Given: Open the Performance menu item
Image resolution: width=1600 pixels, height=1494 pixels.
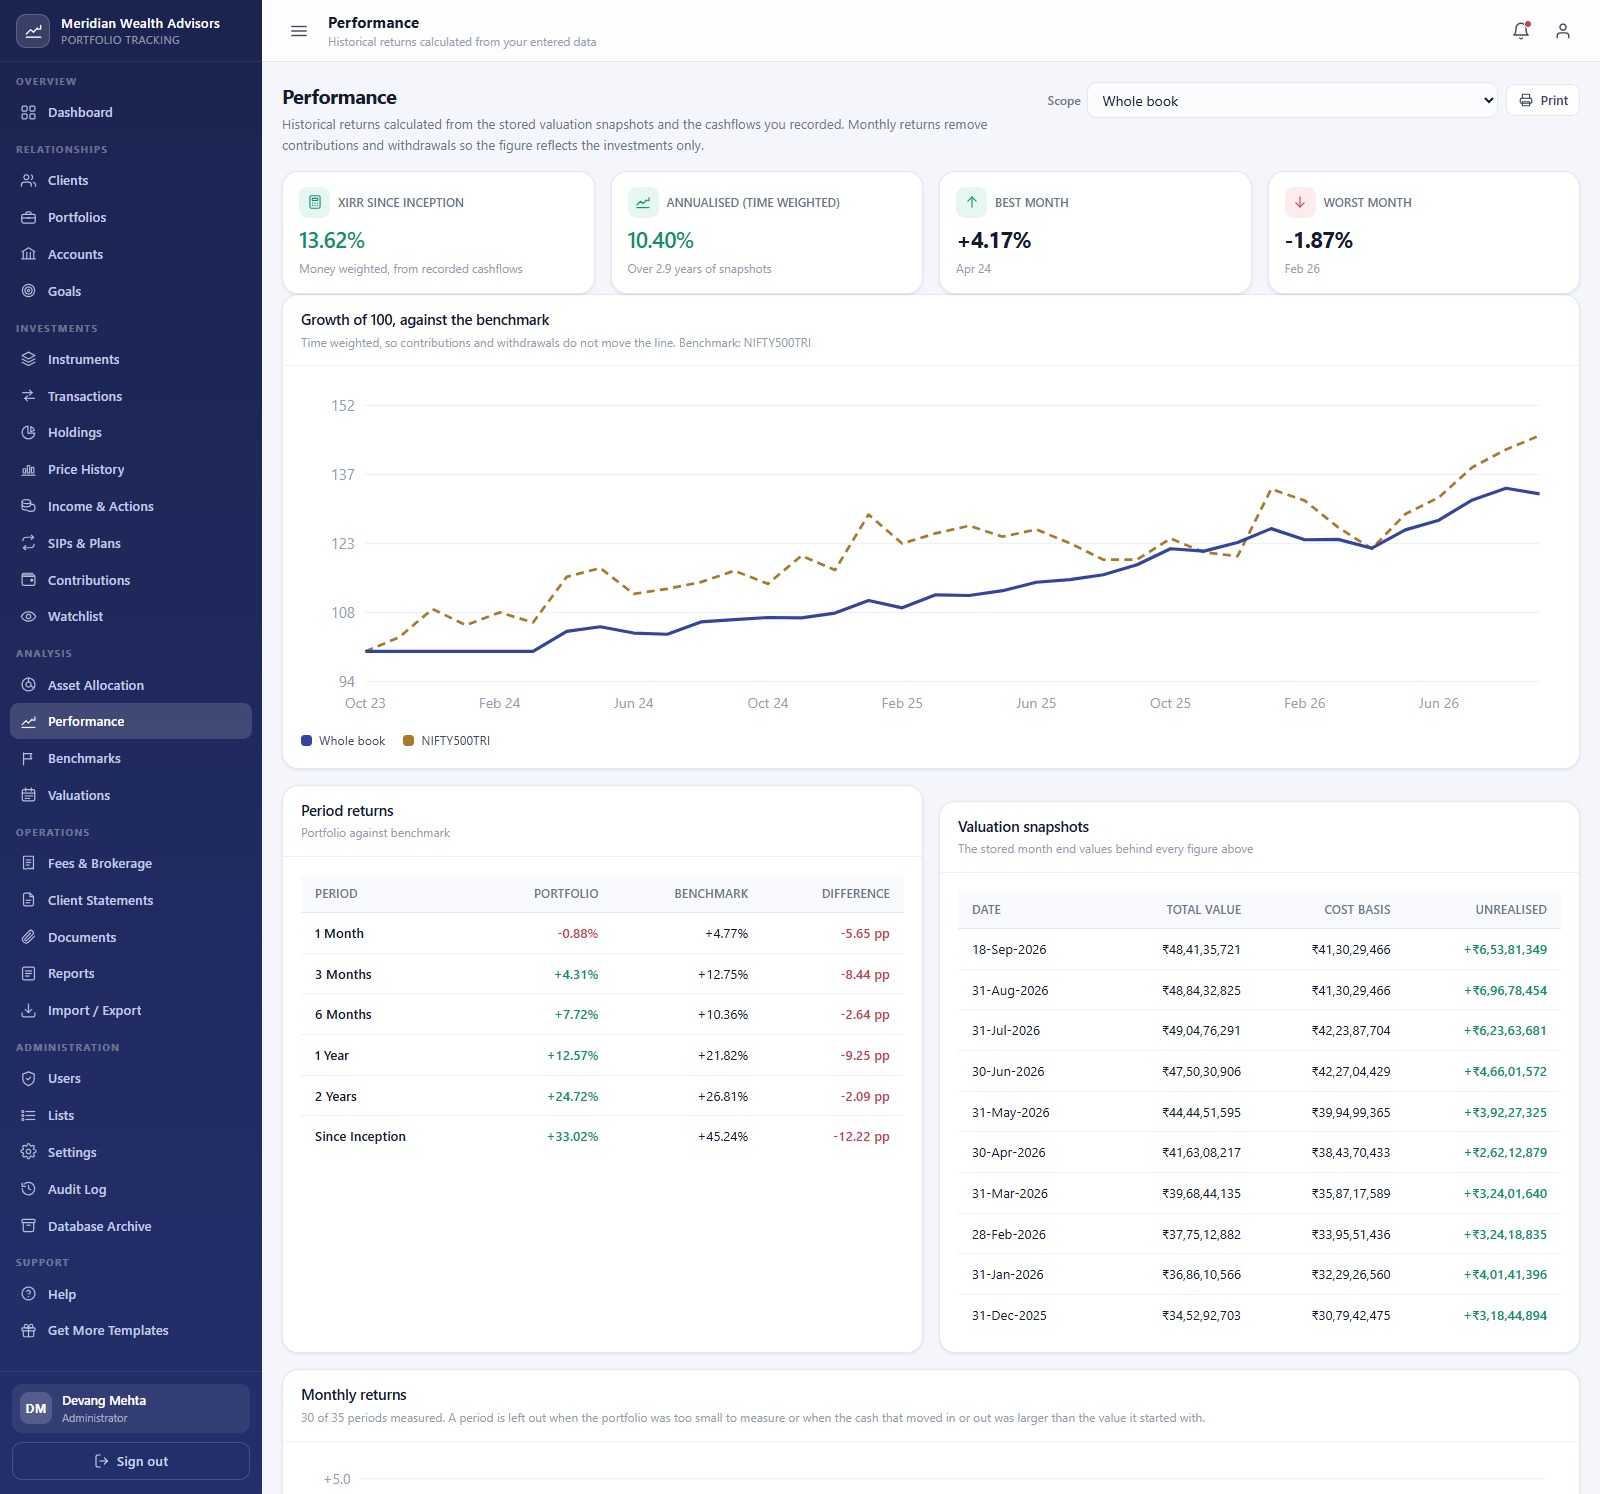Looking at the screenshot, I should coord(131,721).
